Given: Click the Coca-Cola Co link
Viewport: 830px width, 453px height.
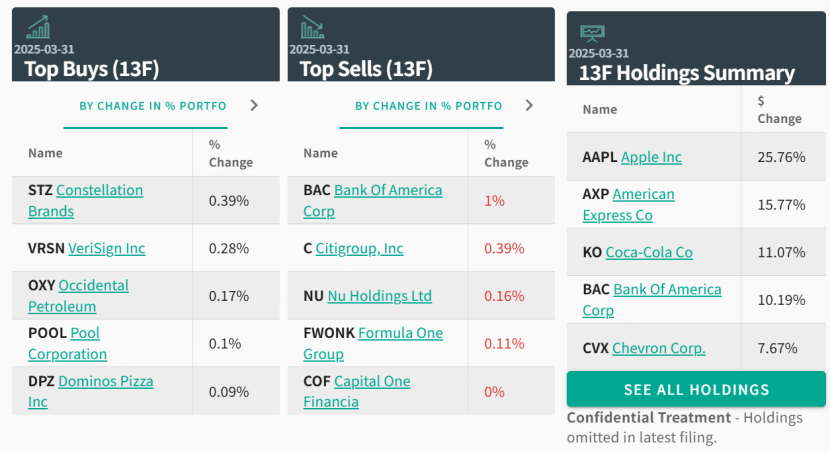Looking at the screenshot, I should coord(649,252).
